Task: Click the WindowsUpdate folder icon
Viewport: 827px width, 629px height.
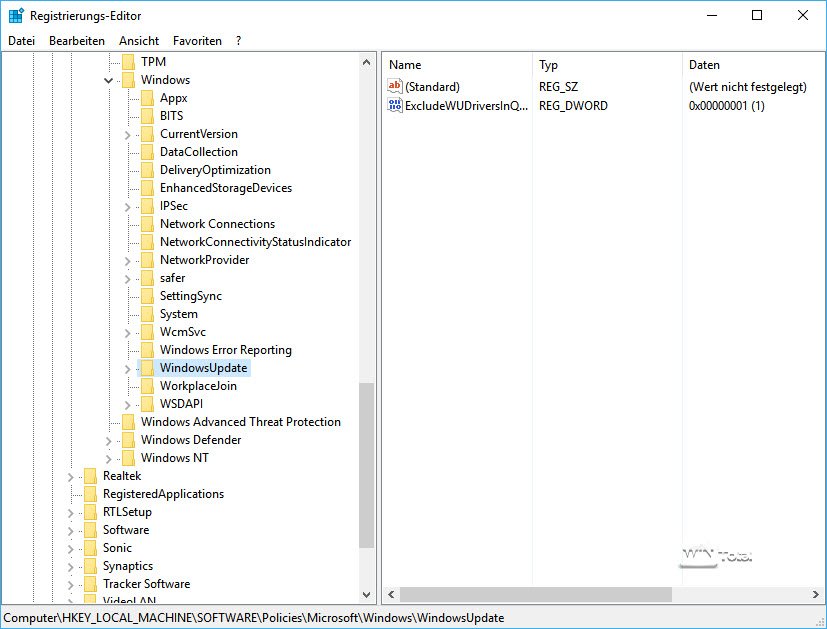Action: click(x=147, y=368)
